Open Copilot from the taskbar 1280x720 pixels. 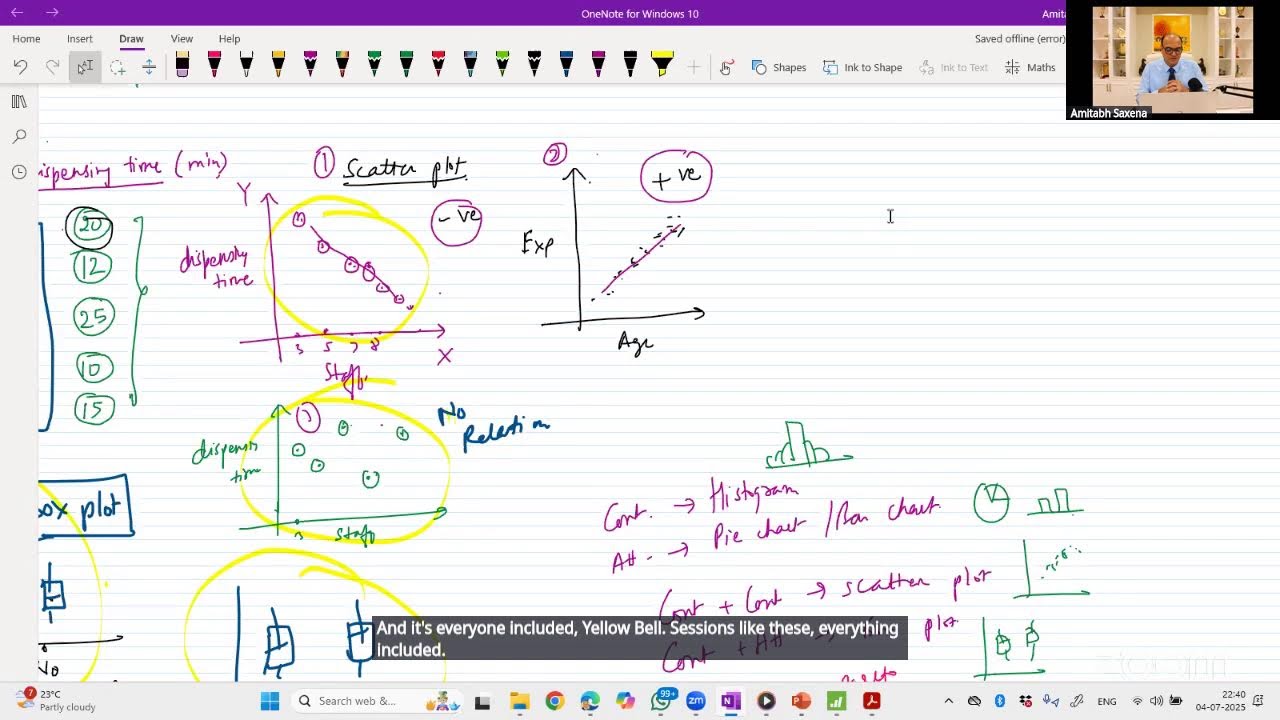pyautogui.click(x=625, y=701)
